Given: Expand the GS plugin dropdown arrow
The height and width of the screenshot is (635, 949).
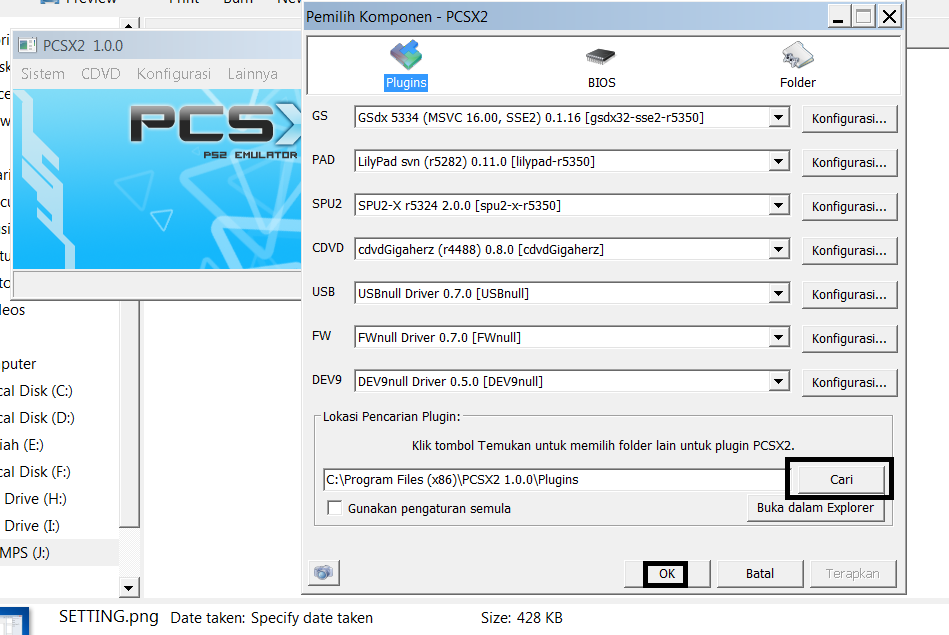Looking at the screenshot, I should (779, 117).
